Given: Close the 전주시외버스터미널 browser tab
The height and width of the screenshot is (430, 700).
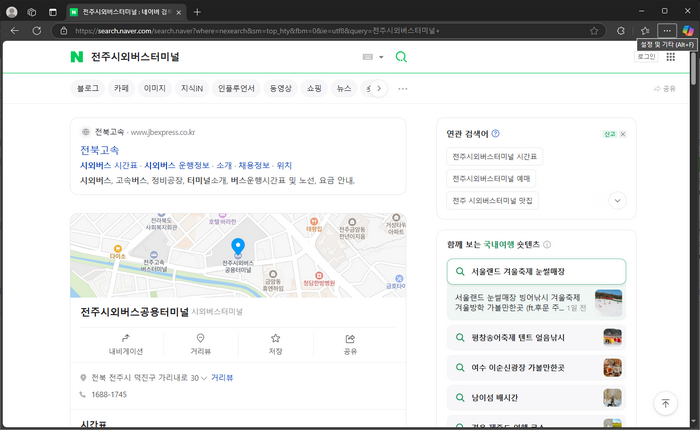Looking at the screenshot, I should point(179,13).
